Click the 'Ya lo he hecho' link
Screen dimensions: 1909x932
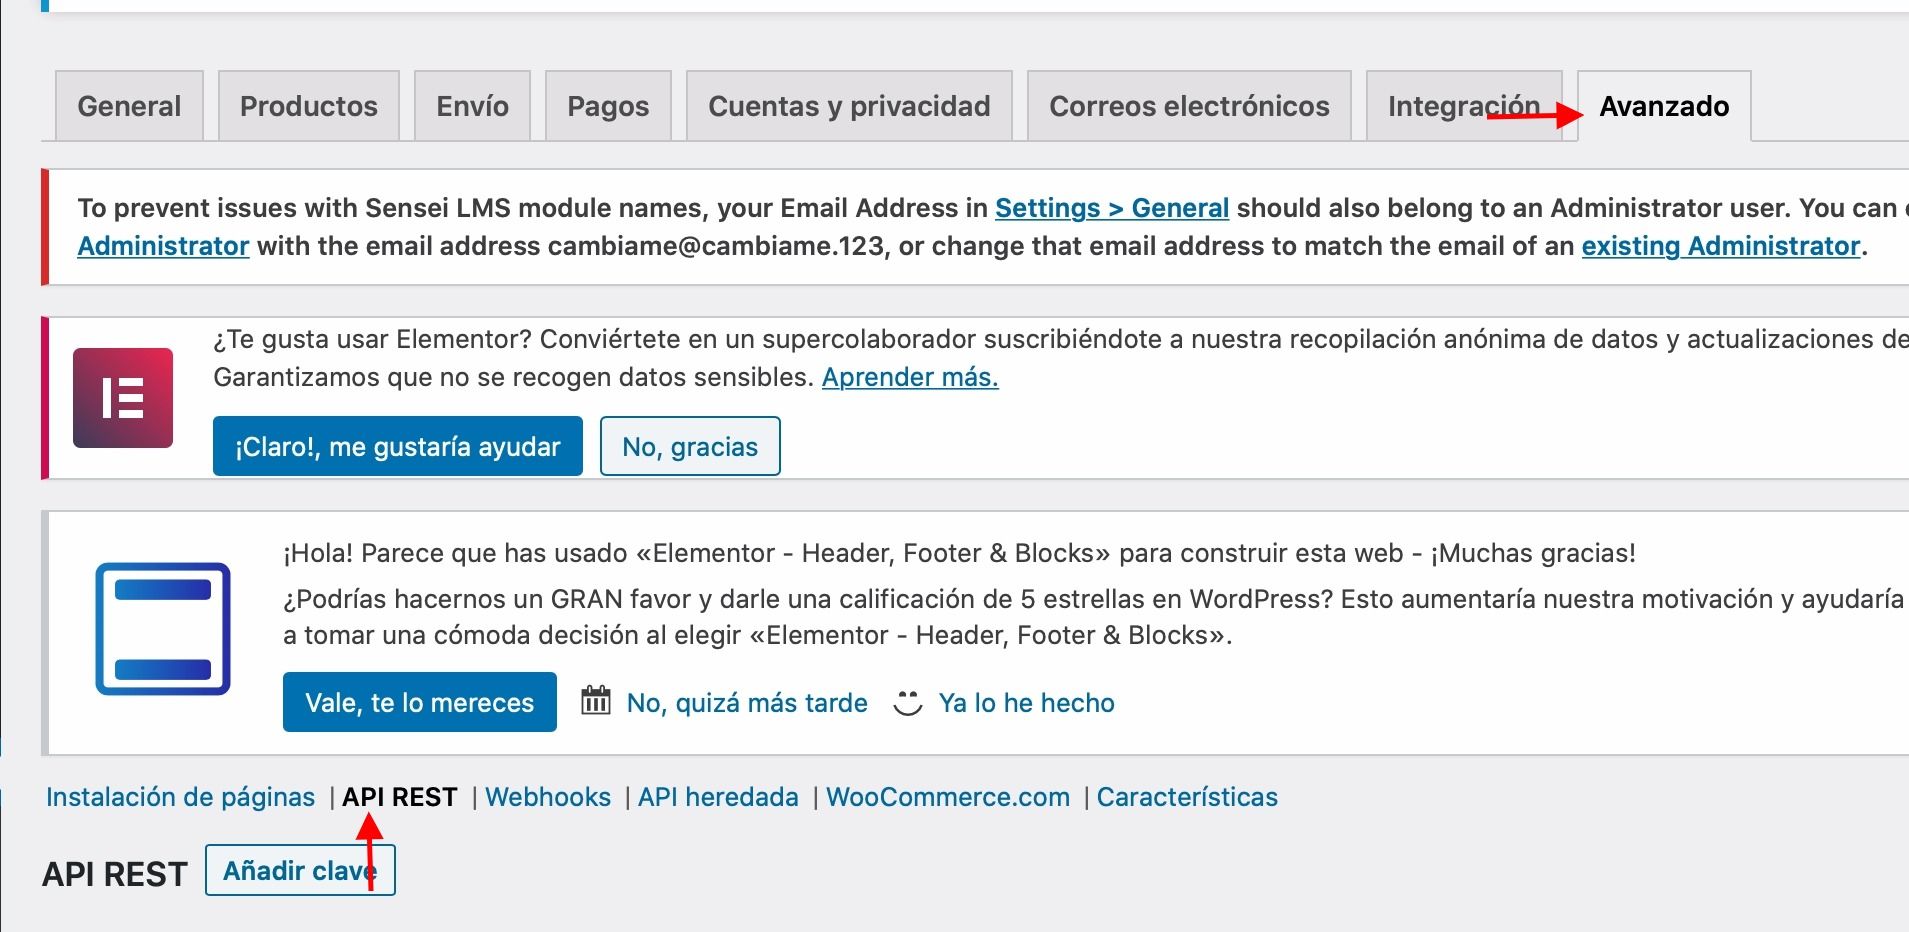click(1026, 703)
